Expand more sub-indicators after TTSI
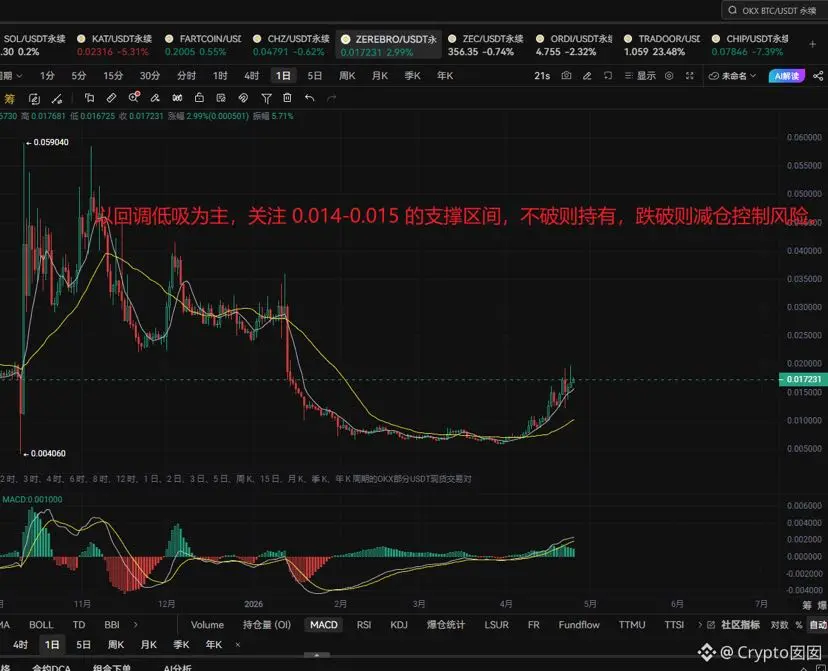This screenshot has width=828, height=671. click(x=700, y=625)
